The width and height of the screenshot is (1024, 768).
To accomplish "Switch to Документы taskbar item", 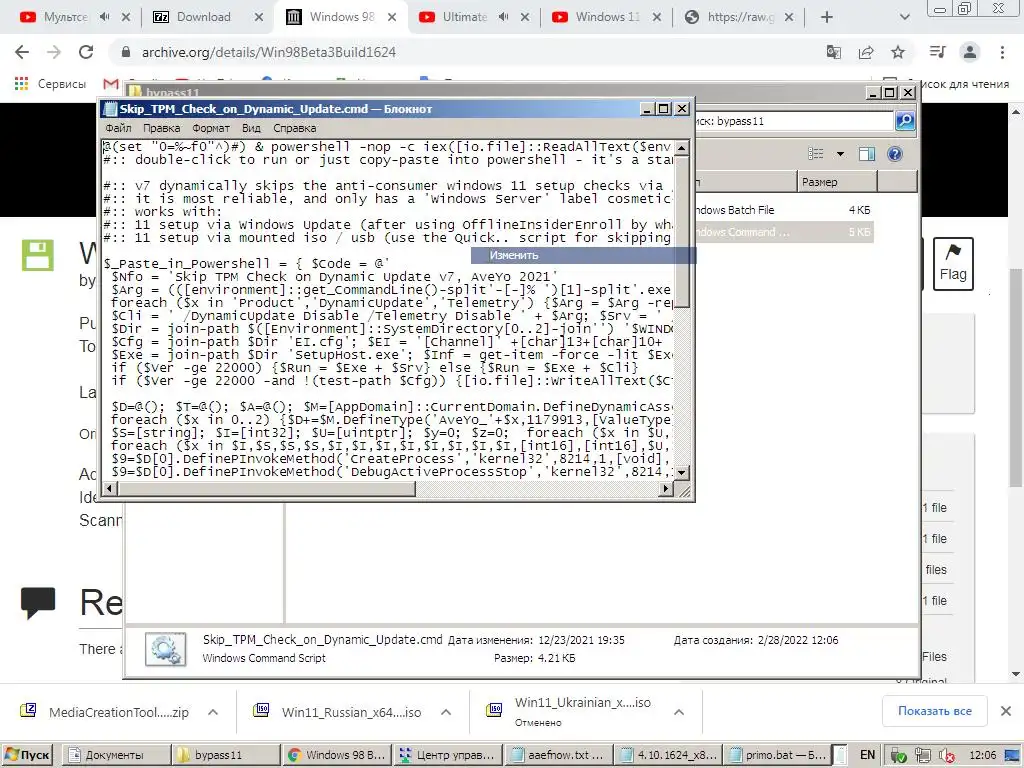I will tap(116, 755).
